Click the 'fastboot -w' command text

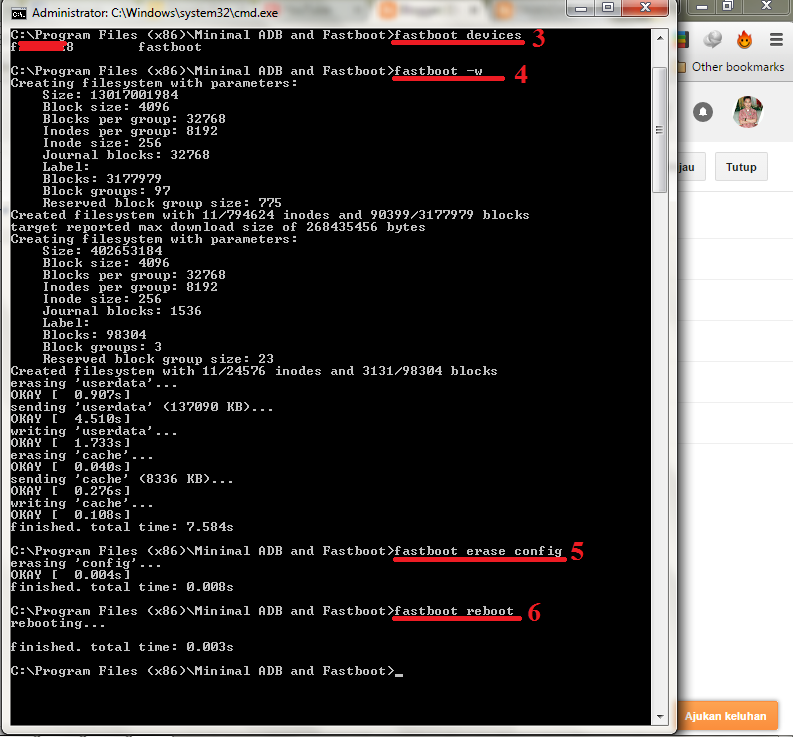point(438,71)
